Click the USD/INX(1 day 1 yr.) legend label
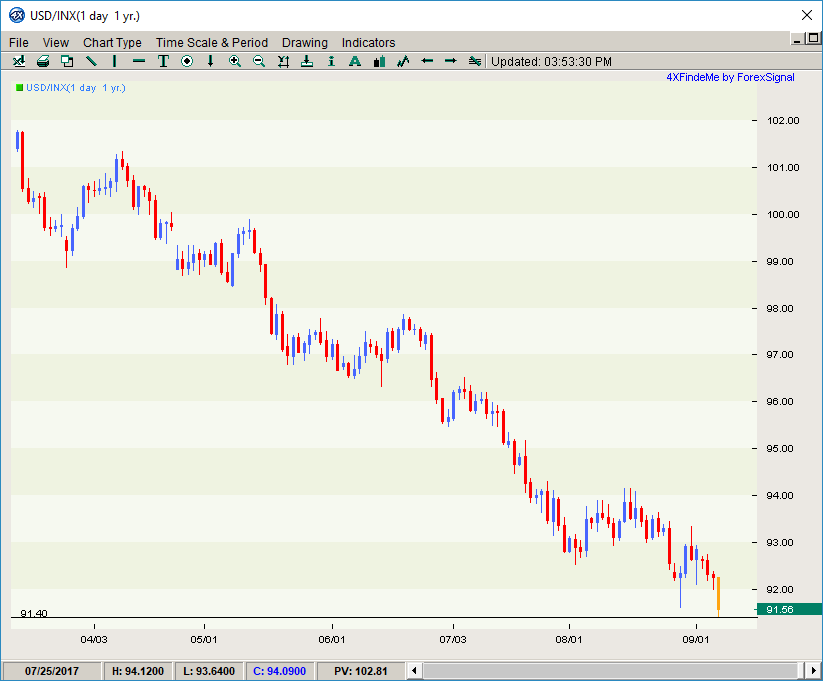823x681 pixels. [76, 88]
